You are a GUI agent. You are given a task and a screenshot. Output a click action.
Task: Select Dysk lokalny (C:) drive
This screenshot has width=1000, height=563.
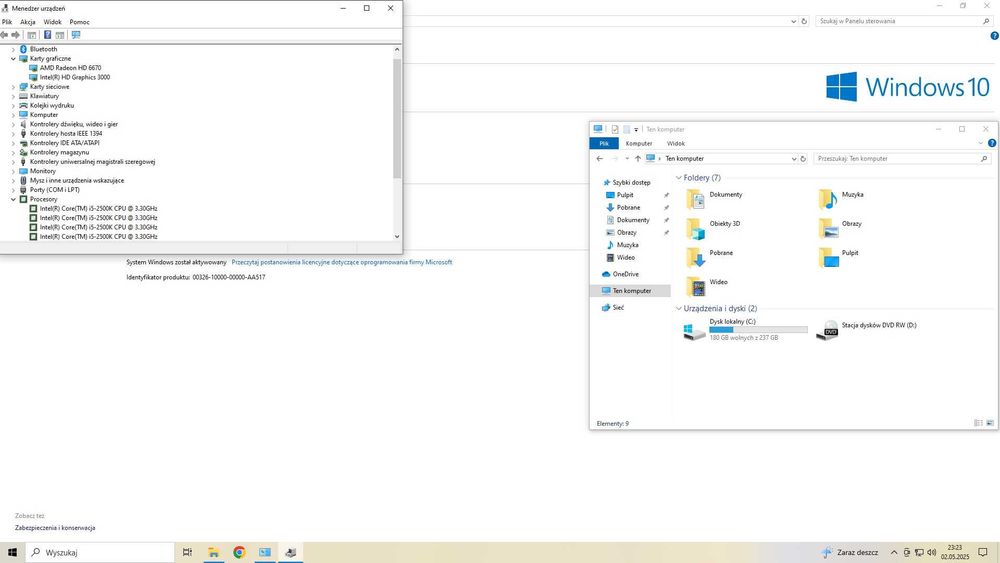click(745, 330)
